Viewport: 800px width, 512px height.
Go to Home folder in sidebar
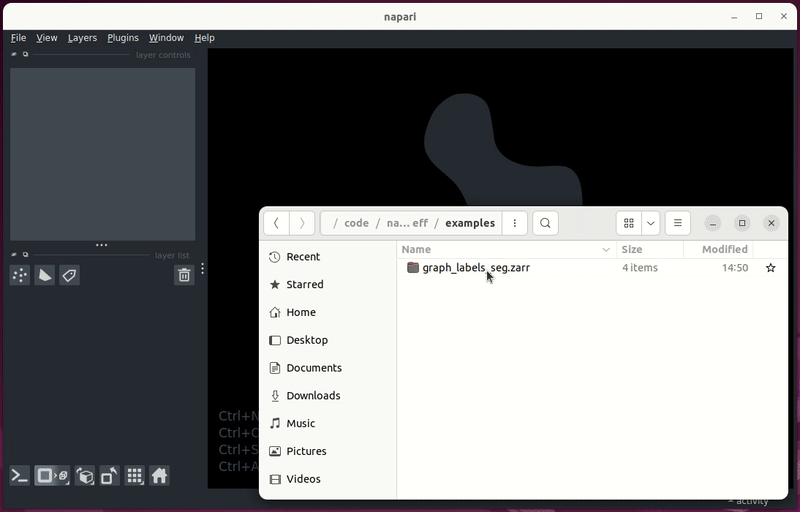pyautogui.click(x=328, y=312)
